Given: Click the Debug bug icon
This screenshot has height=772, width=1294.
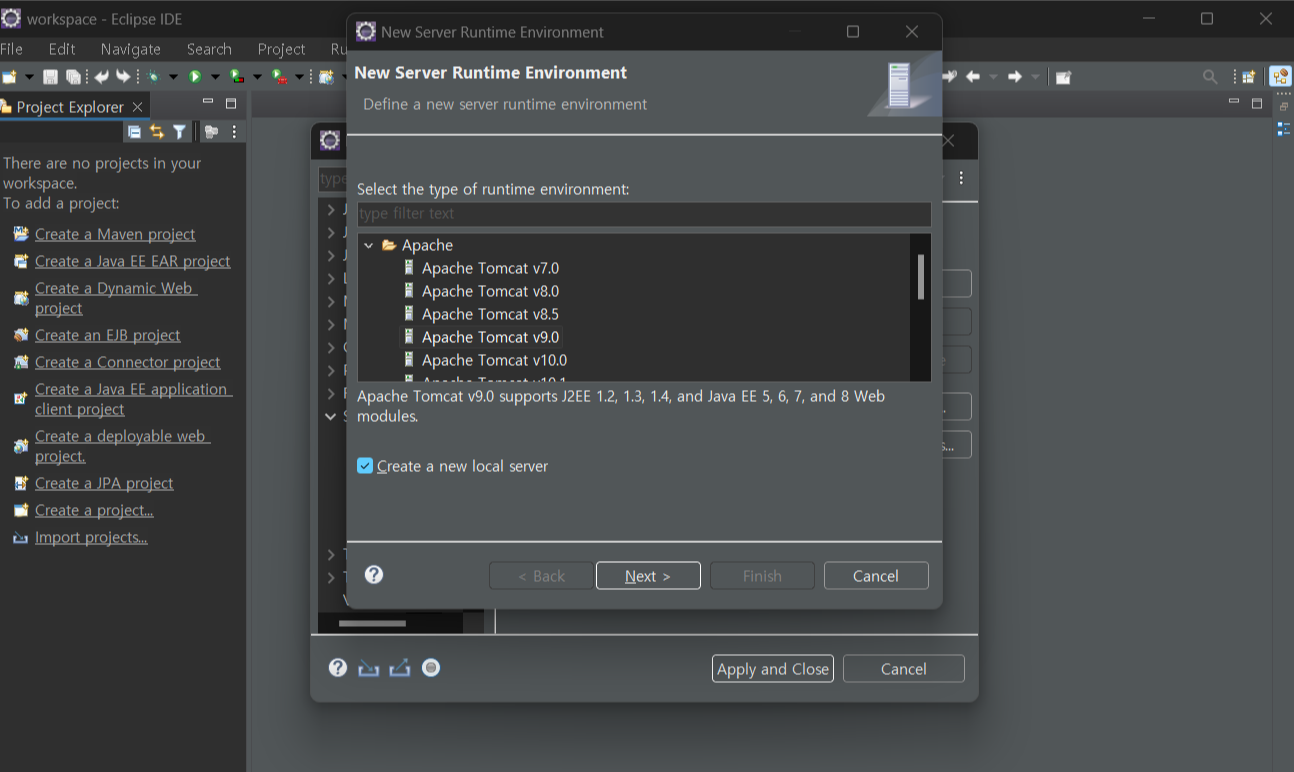Looking at the screenshot, I should coord(153,77).
